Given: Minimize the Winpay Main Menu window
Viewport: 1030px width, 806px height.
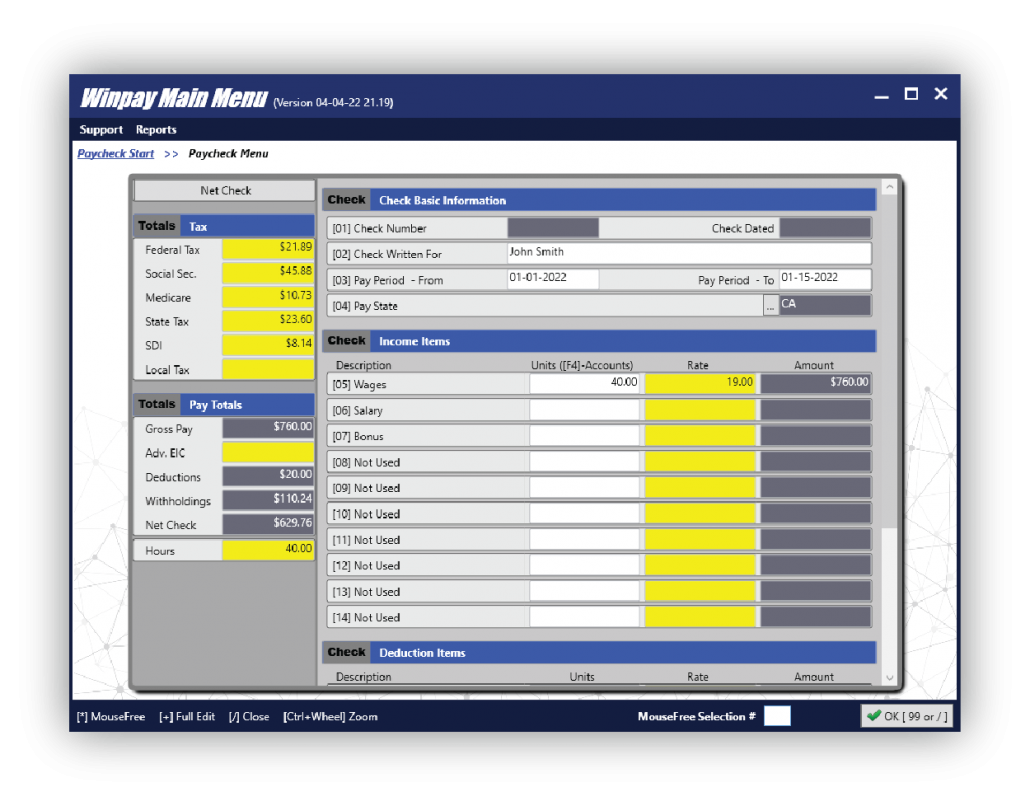Looking at the screenshot, I should [x=882, y=95].
